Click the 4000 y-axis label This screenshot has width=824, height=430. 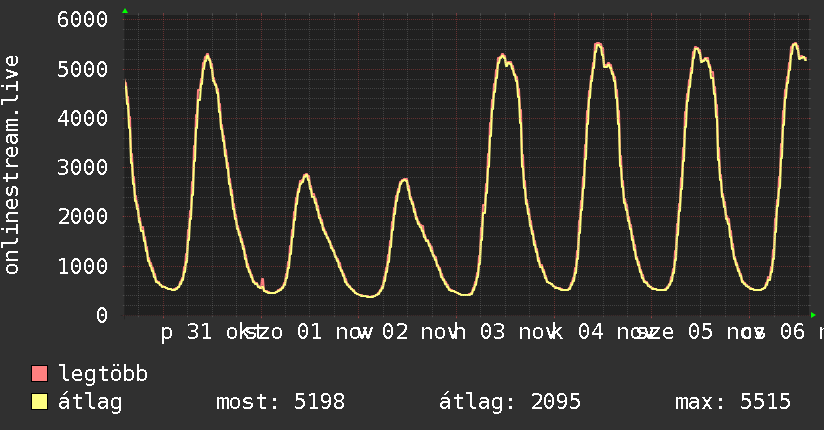click(x=83, y=118)
